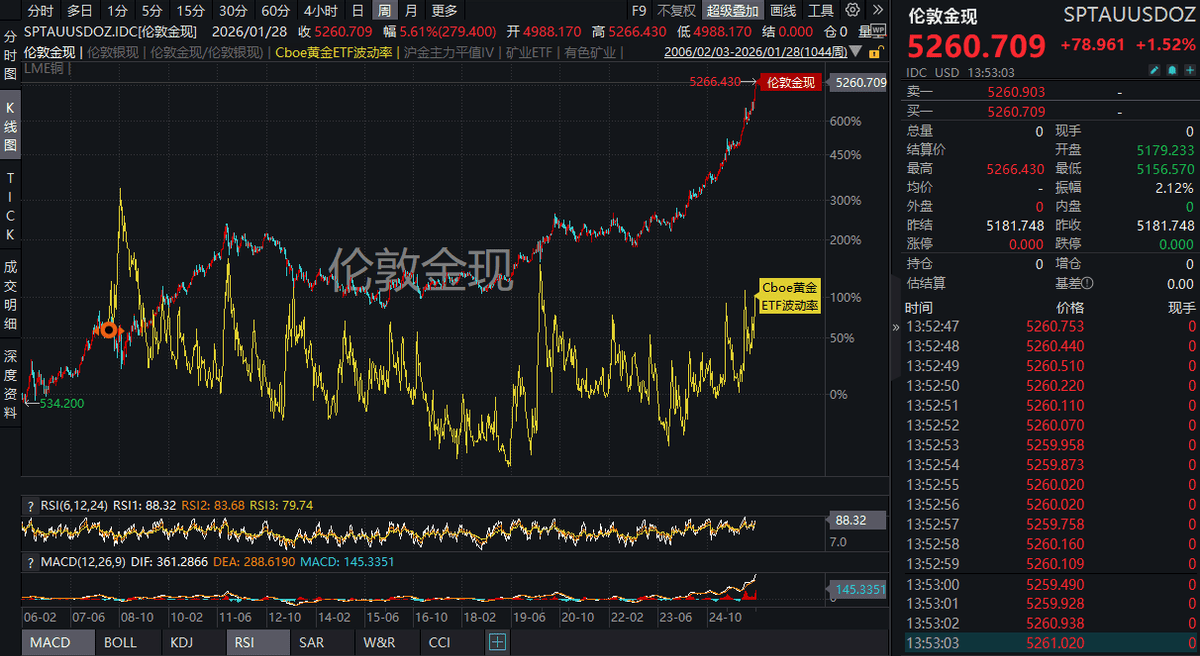Add indicator with plus box icon

(498, 642)
